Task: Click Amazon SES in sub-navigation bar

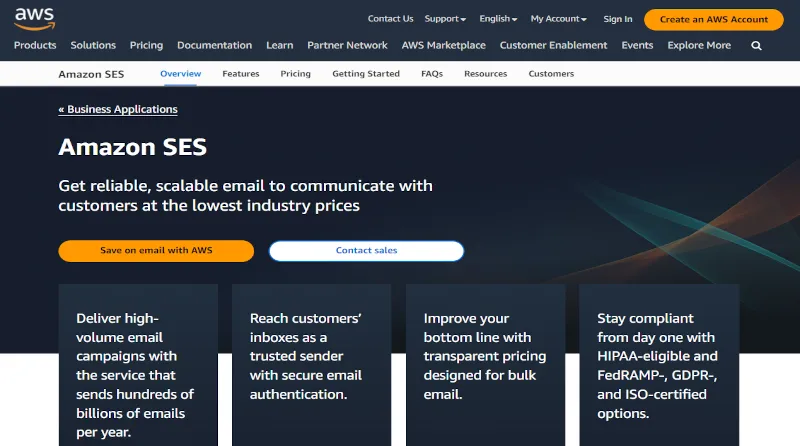Action: (x=91, y=75)
